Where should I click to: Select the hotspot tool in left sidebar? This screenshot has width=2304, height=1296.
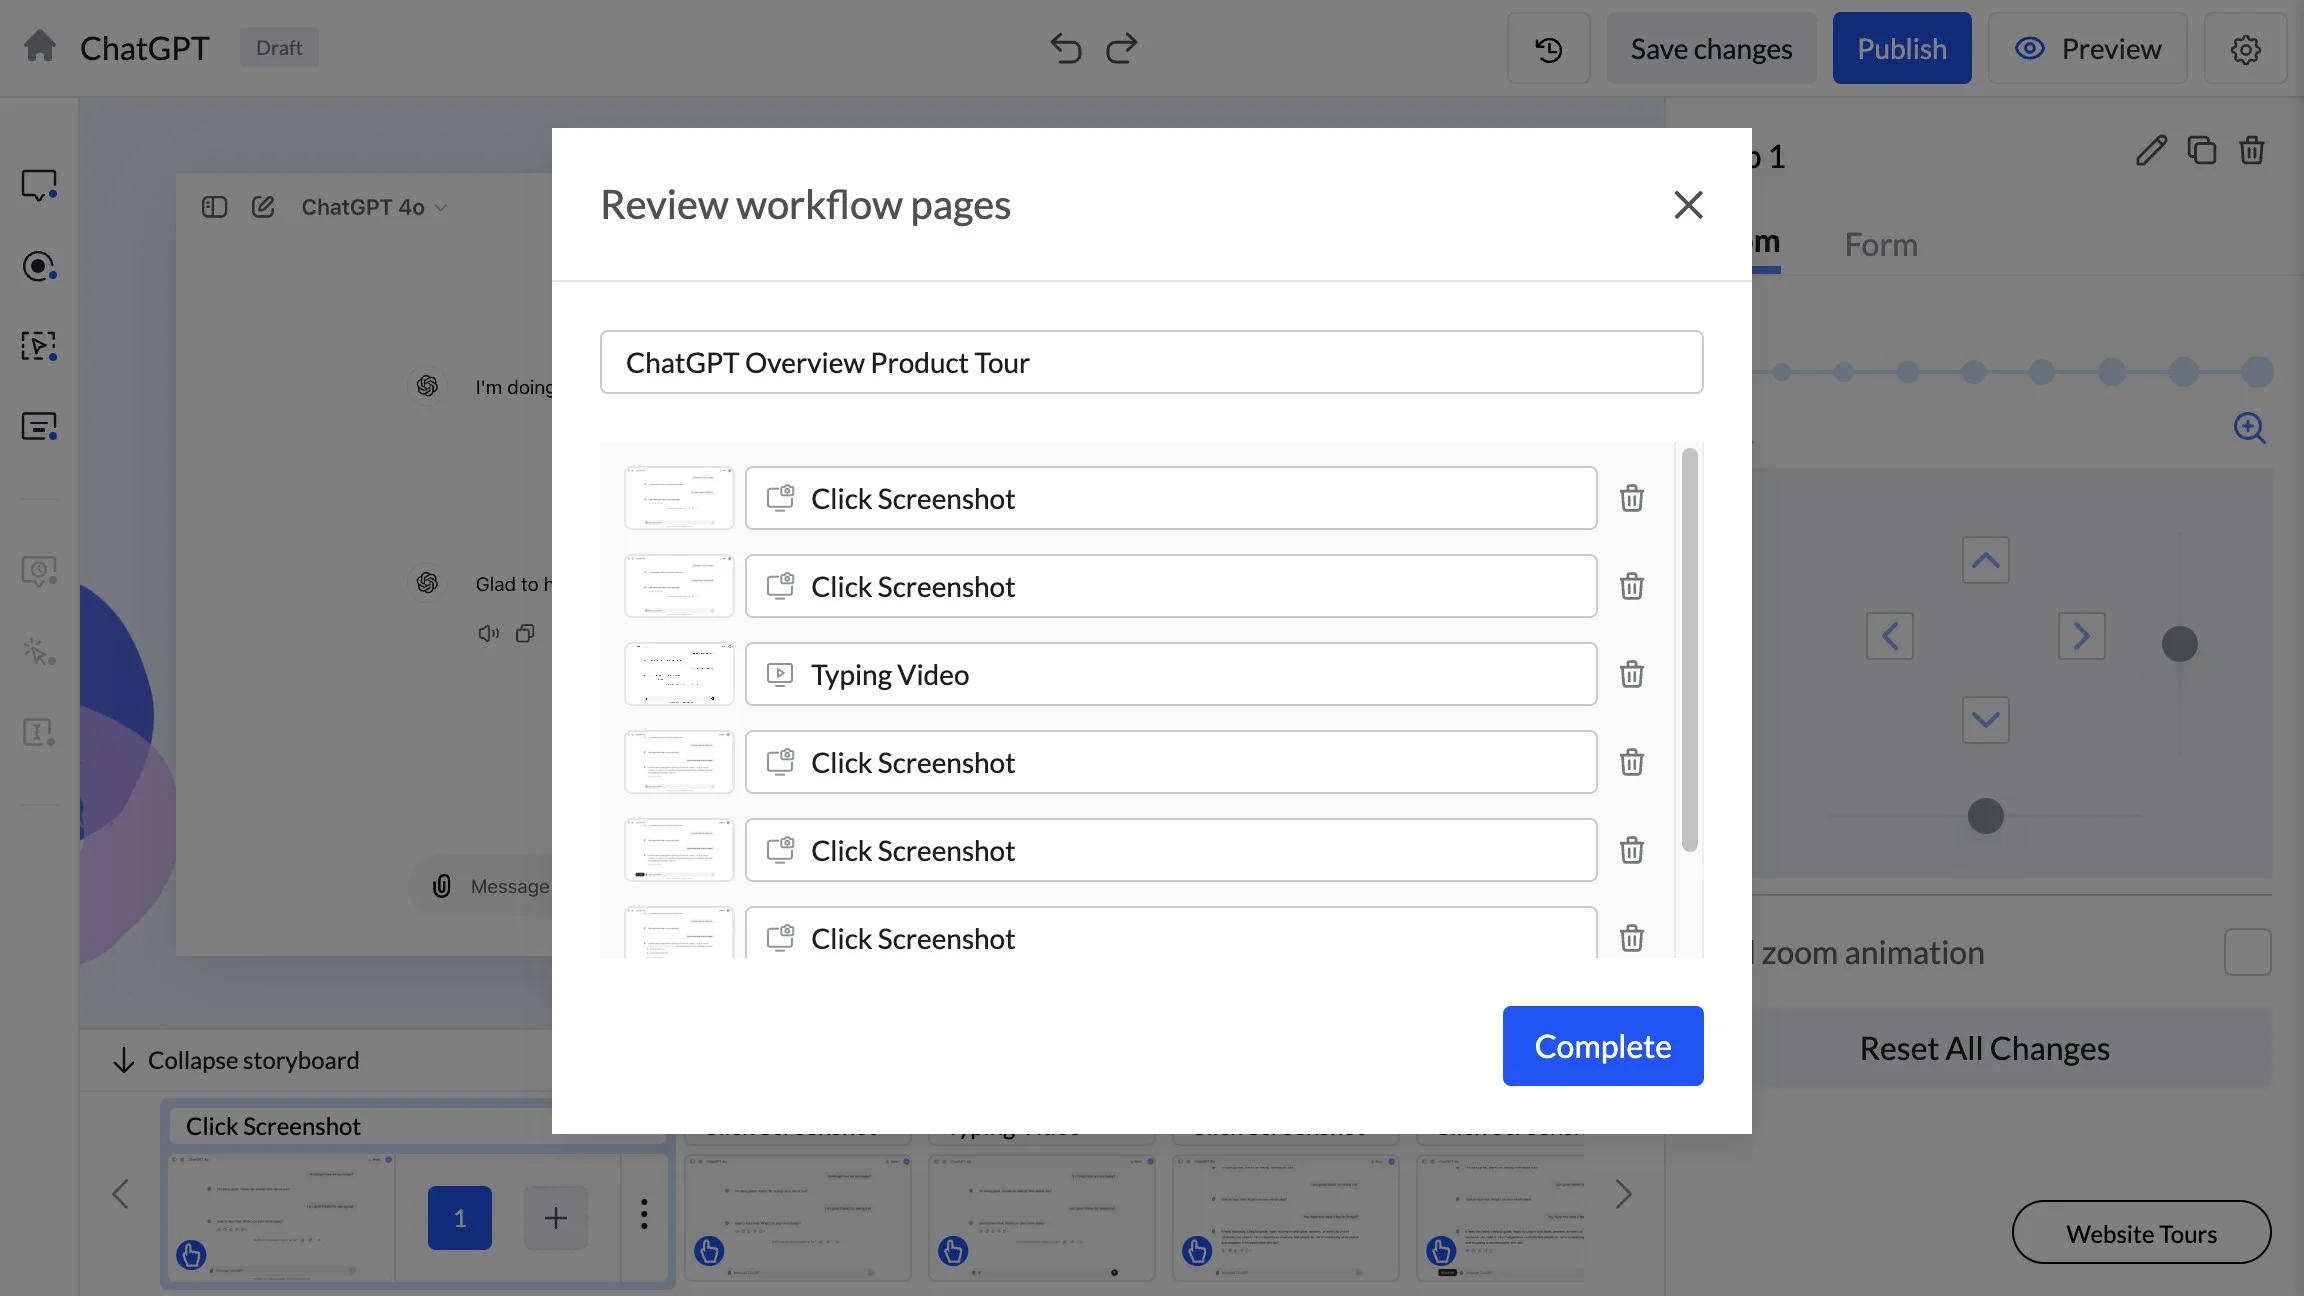click(39, 266)
